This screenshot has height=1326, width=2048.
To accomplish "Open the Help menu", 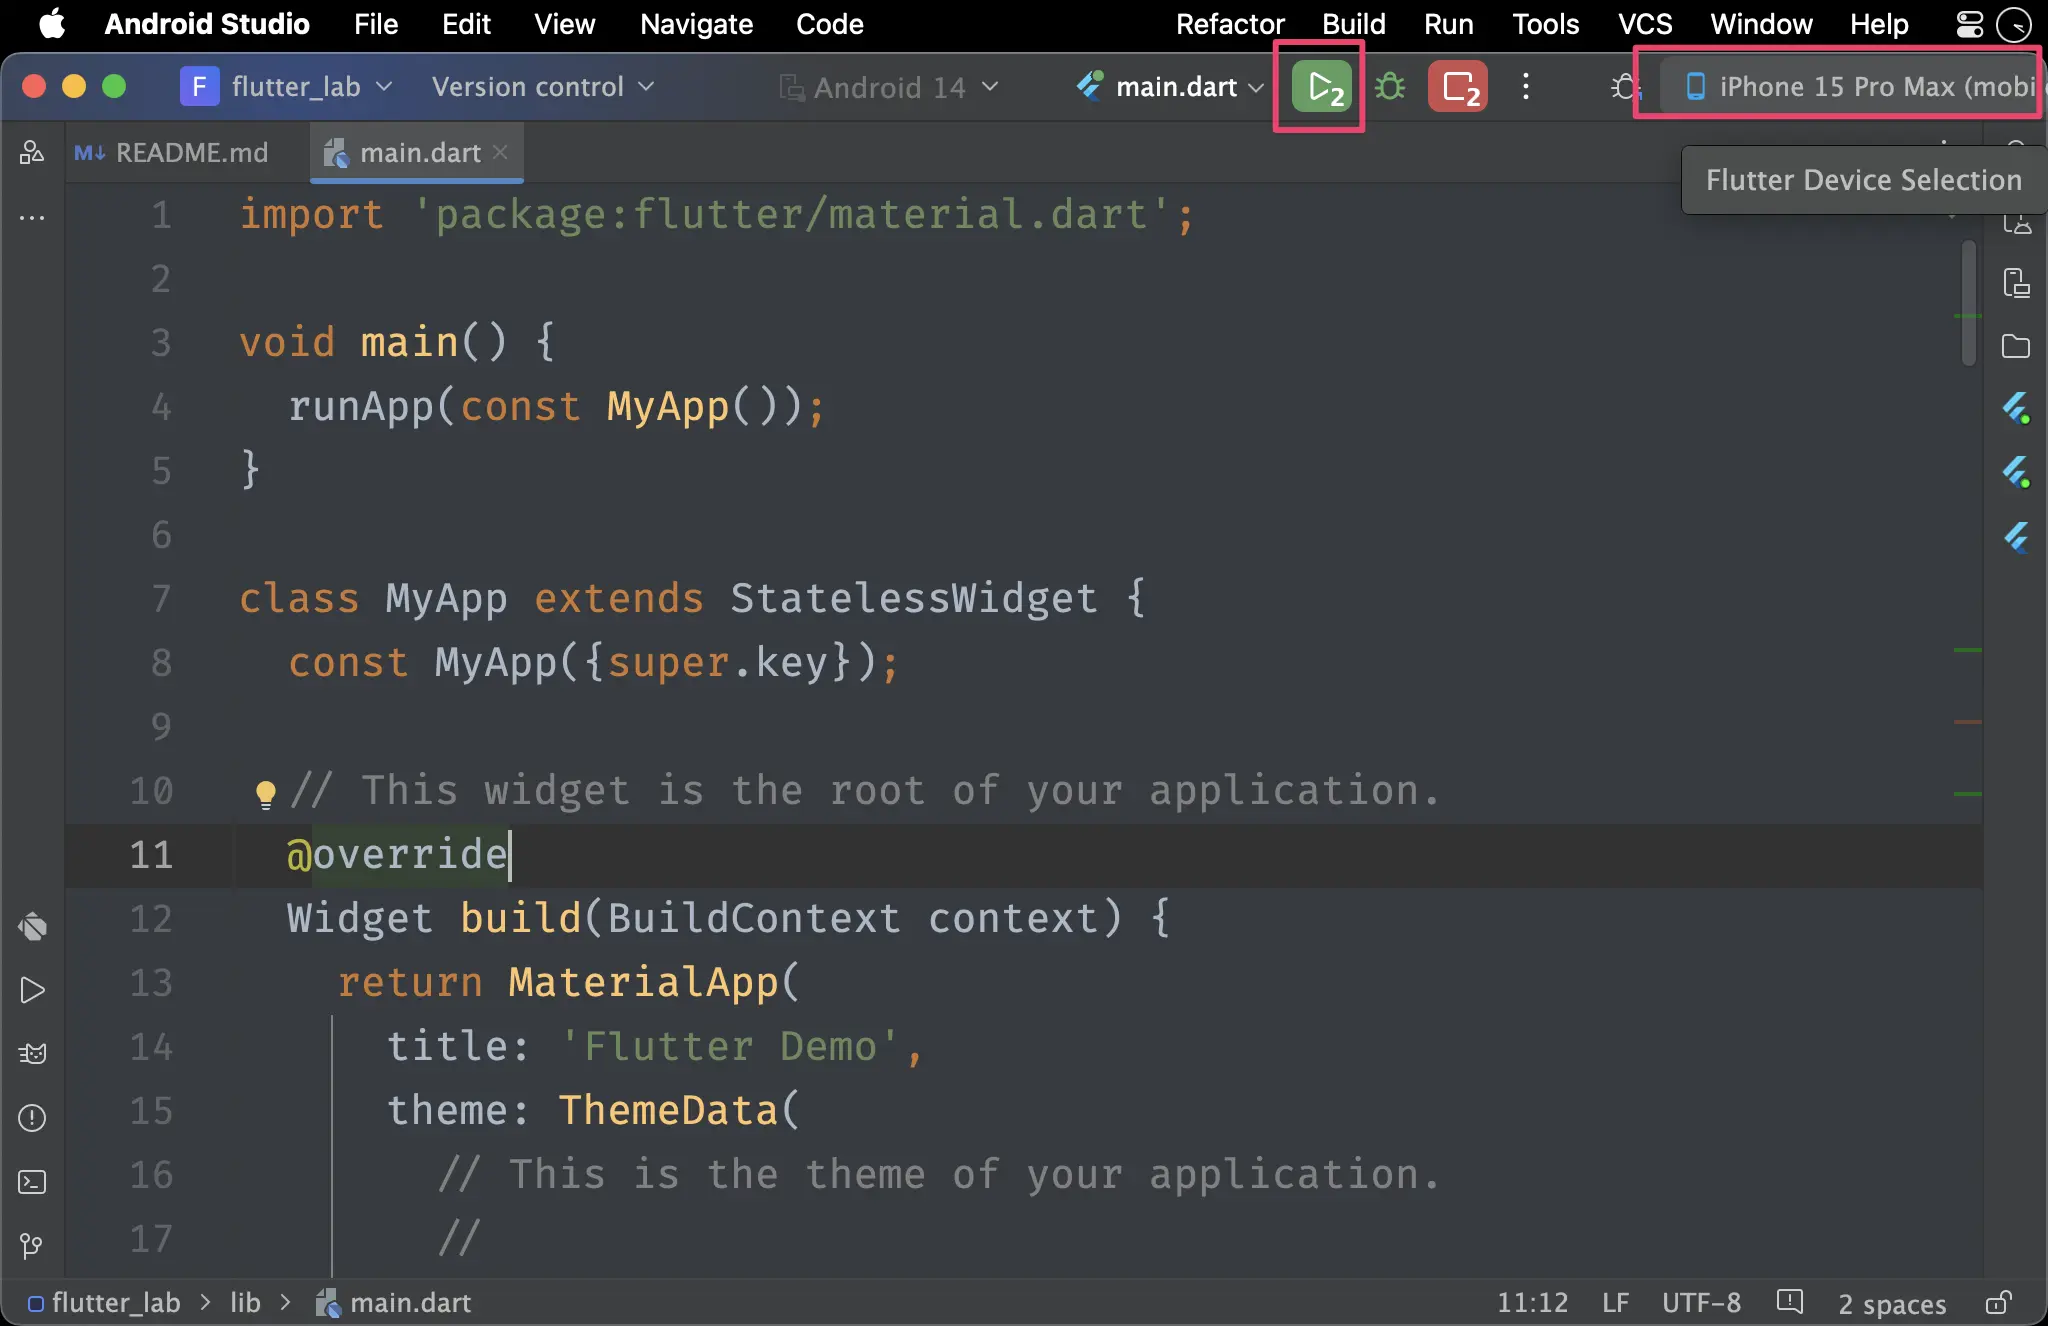I will click(1879, 24).
